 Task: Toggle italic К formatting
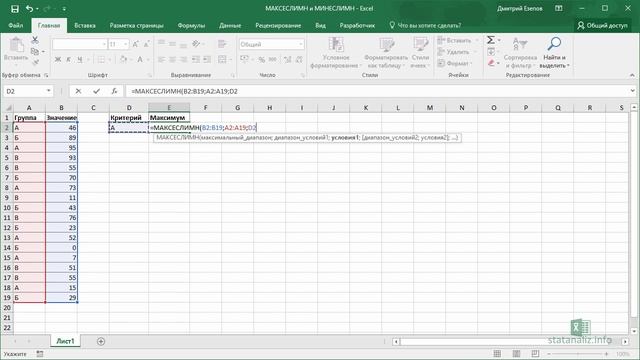pyautogui.click(x=68, y=60)
